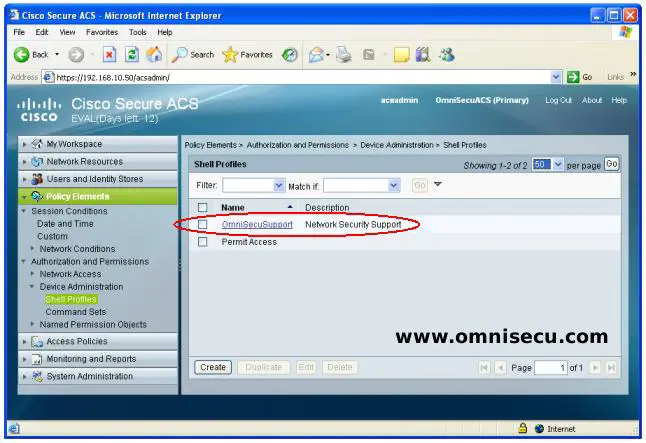
Task: Click the Users and Identity Stores icon
Action: (37, 179)
